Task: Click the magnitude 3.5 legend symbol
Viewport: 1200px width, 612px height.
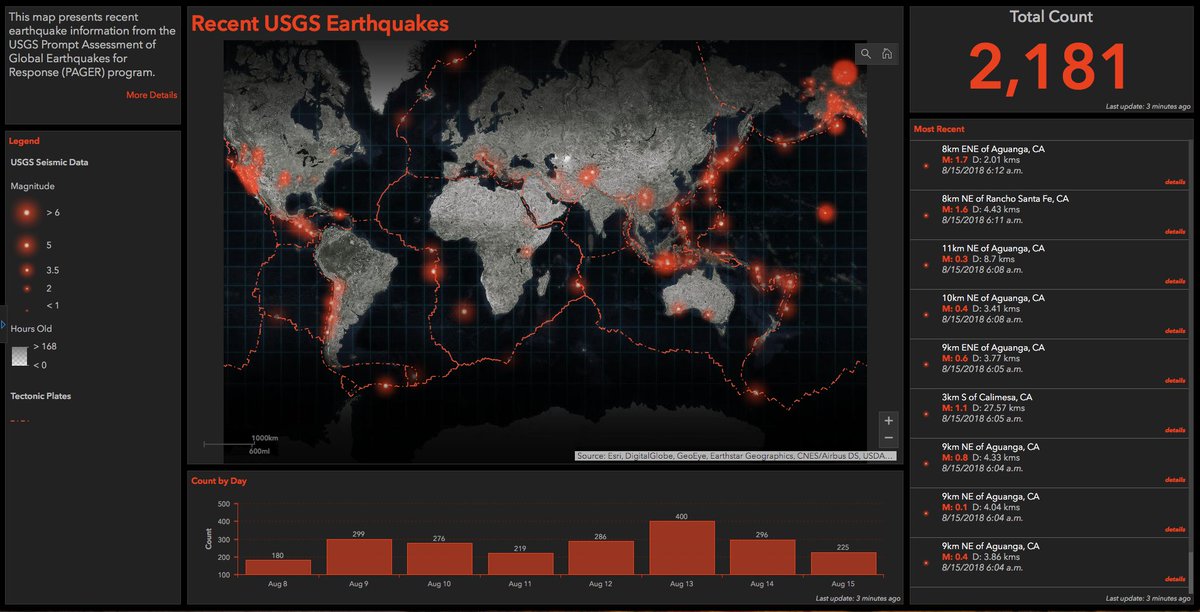Action: point(25,270)
